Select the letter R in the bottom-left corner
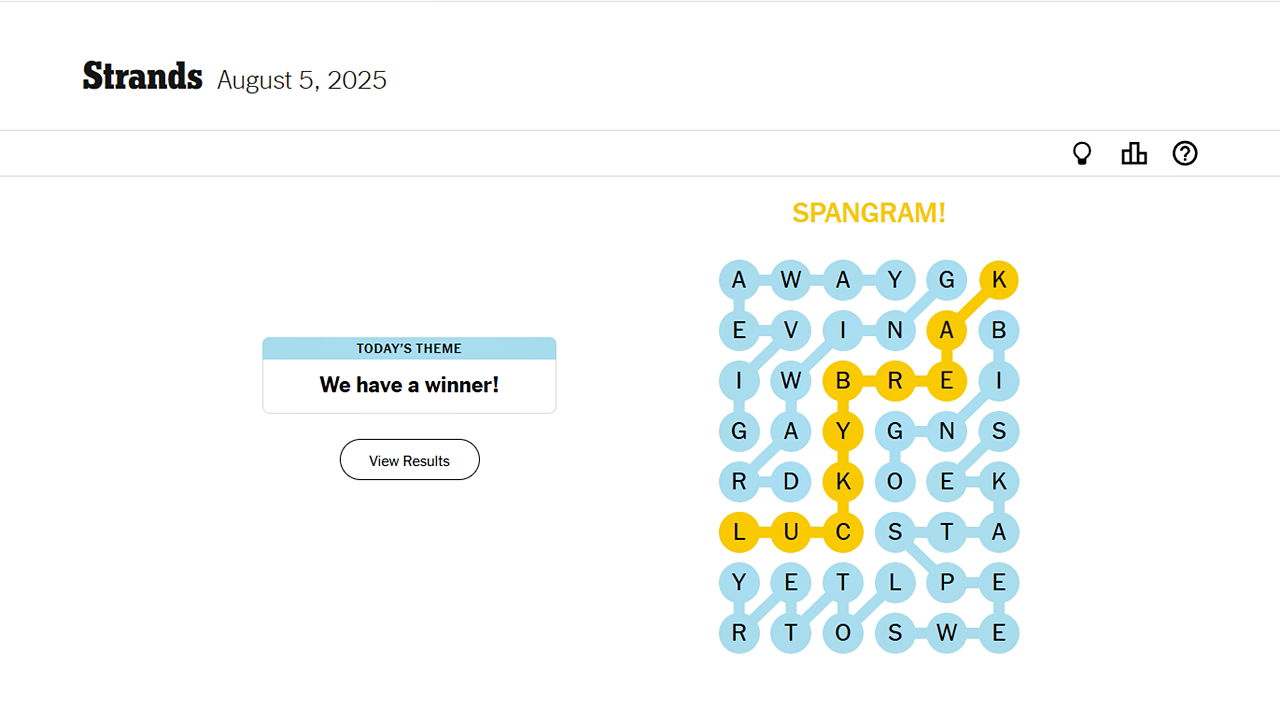This screenshot has height=720, width=1280. tap(740, 632)
